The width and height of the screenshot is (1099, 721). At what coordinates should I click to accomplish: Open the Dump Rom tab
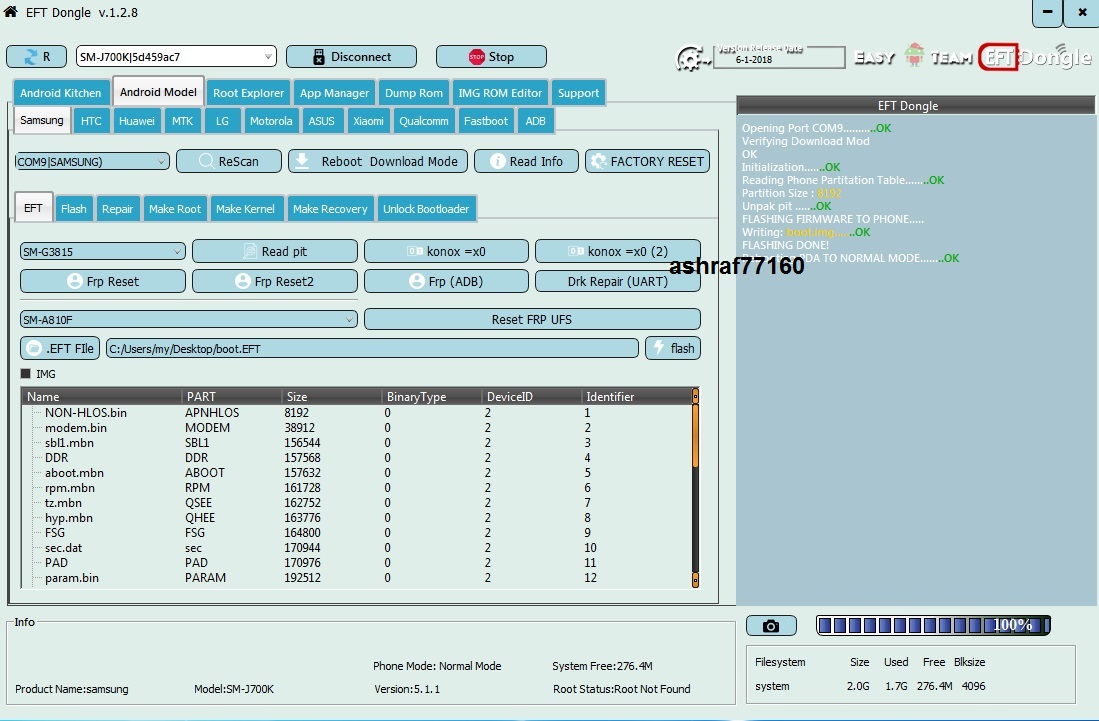pos(414,92)
